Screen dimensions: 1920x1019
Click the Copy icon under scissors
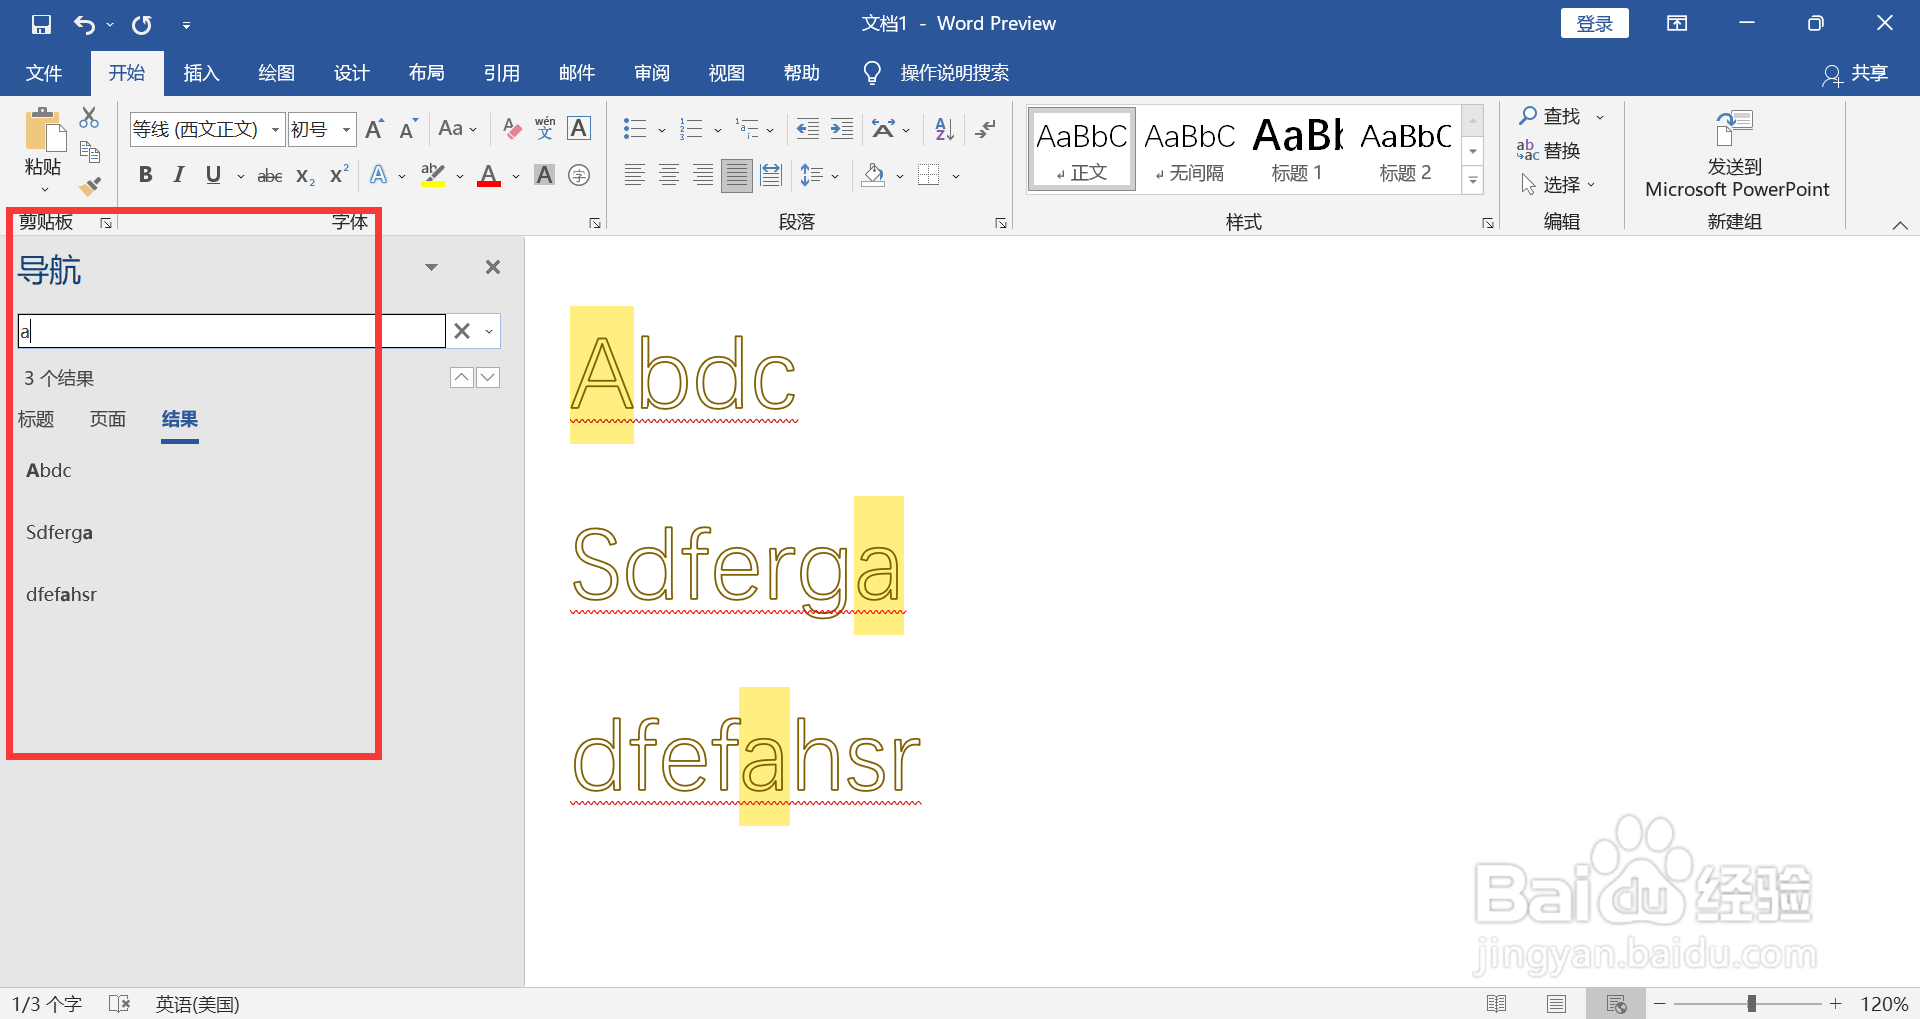point(90,152)
